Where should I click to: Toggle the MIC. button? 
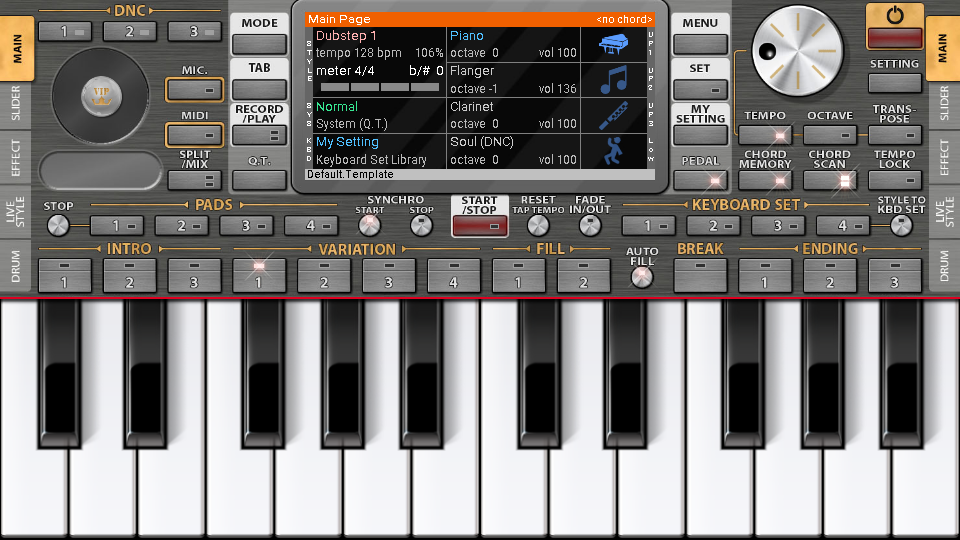click(194, 90)
